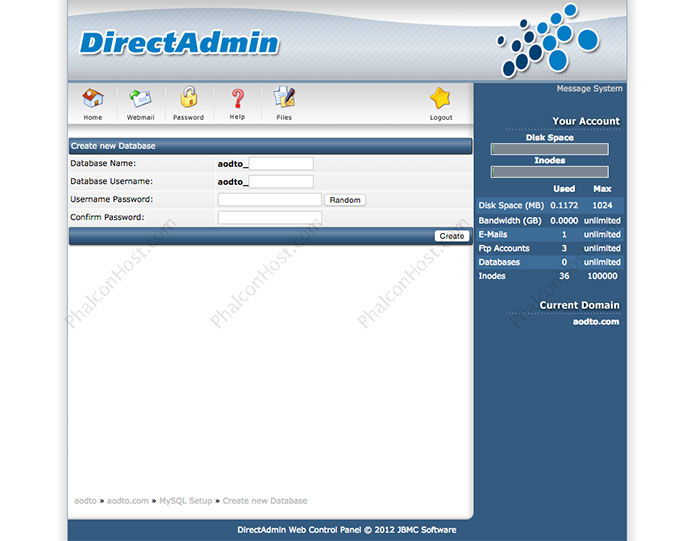Open the Home house icon

point(93,98)
